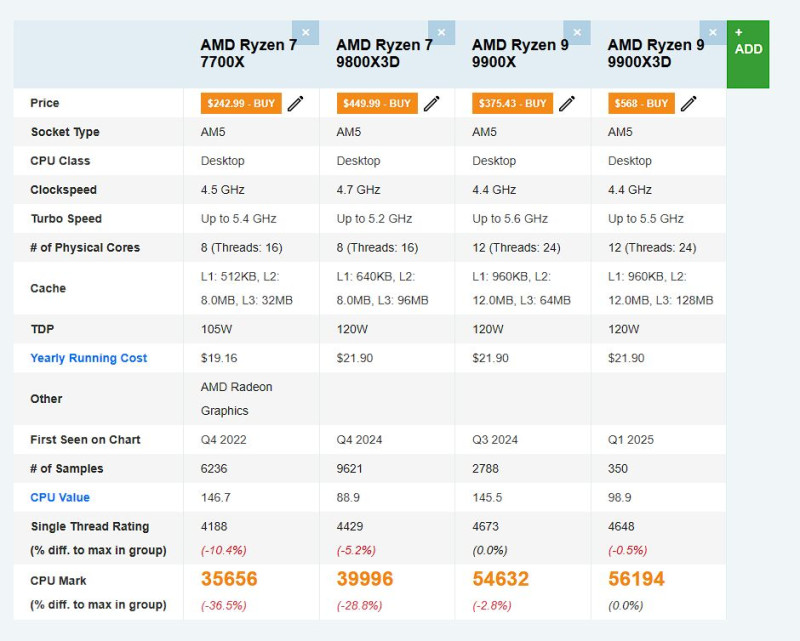Remove Ryzen 9 9900X3D column via X icon
Viewport: 800px width, 641px height.
[x=713, y=32]
